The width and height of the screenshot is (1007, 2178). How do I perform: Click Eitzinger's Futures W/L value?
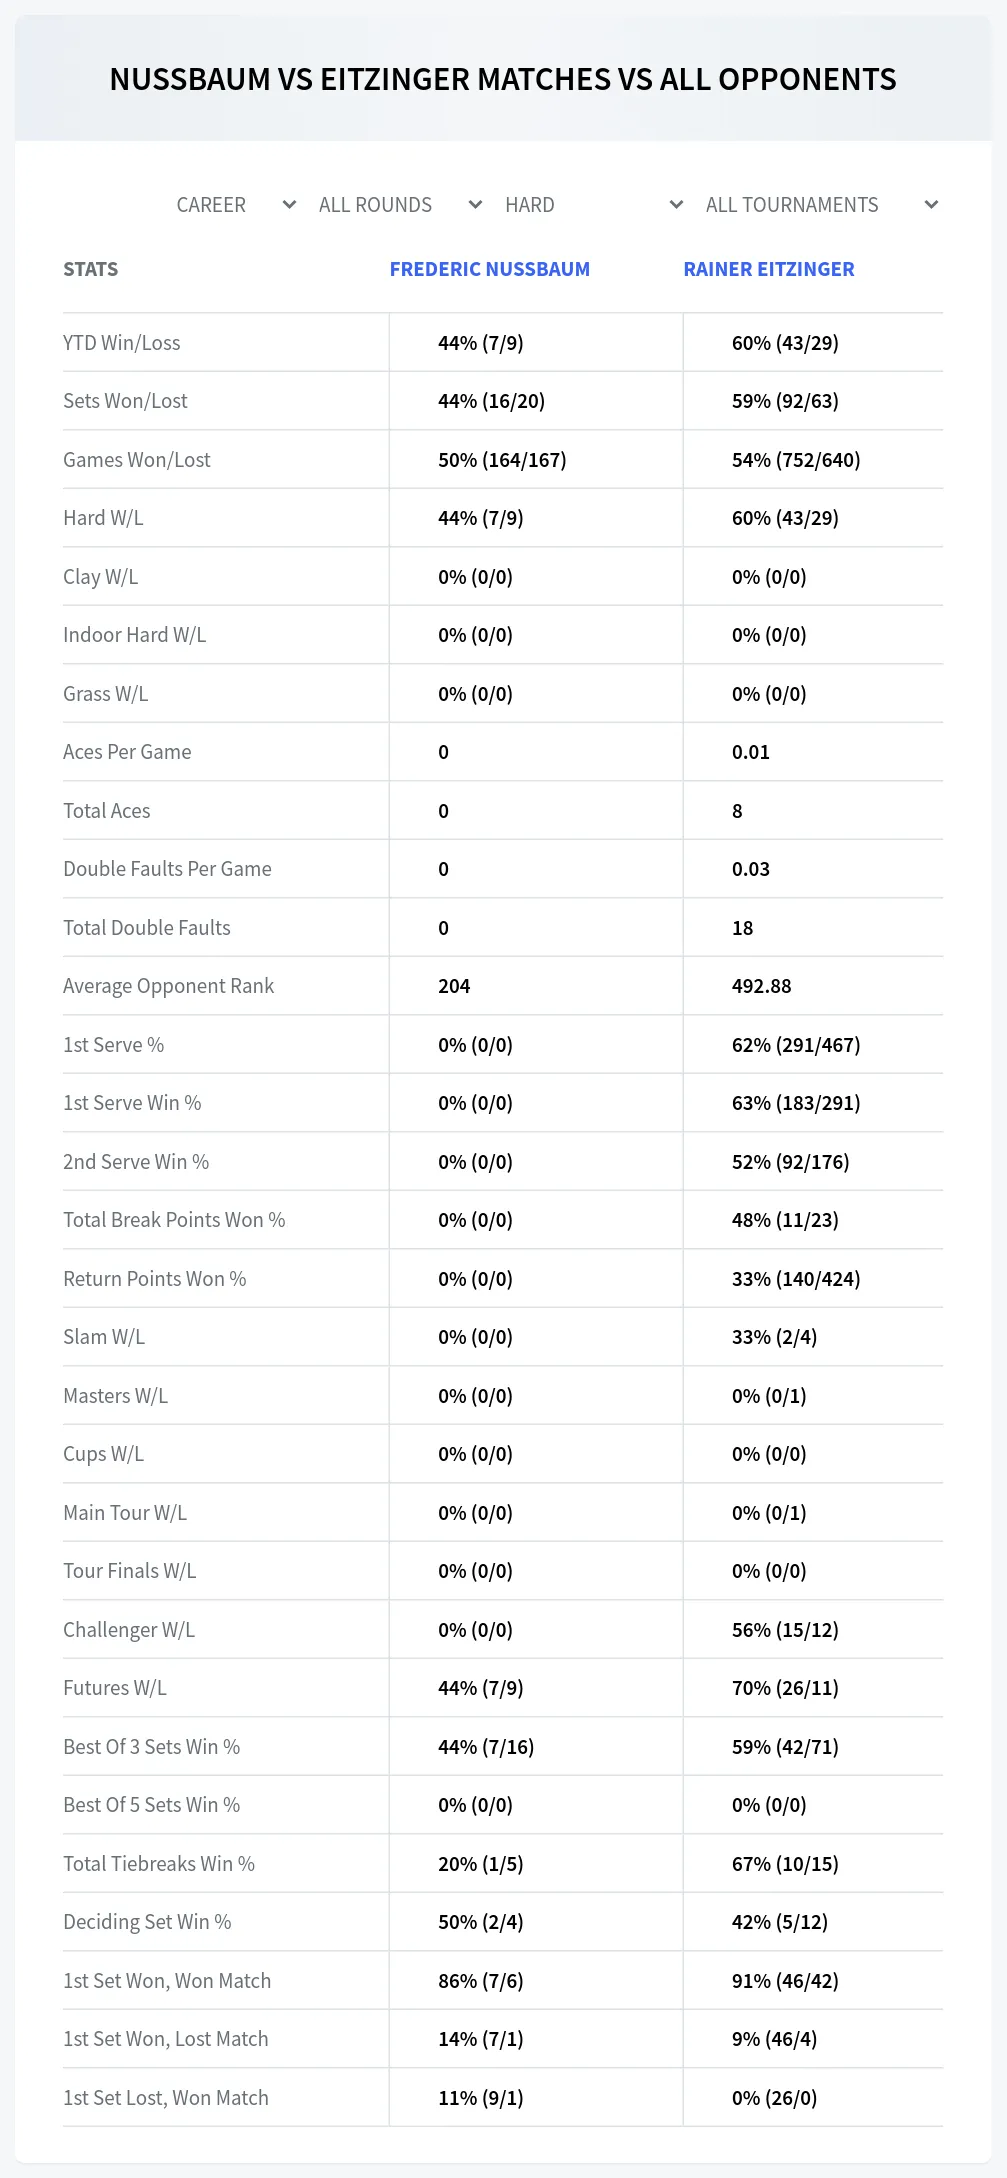click(785, 1688)
